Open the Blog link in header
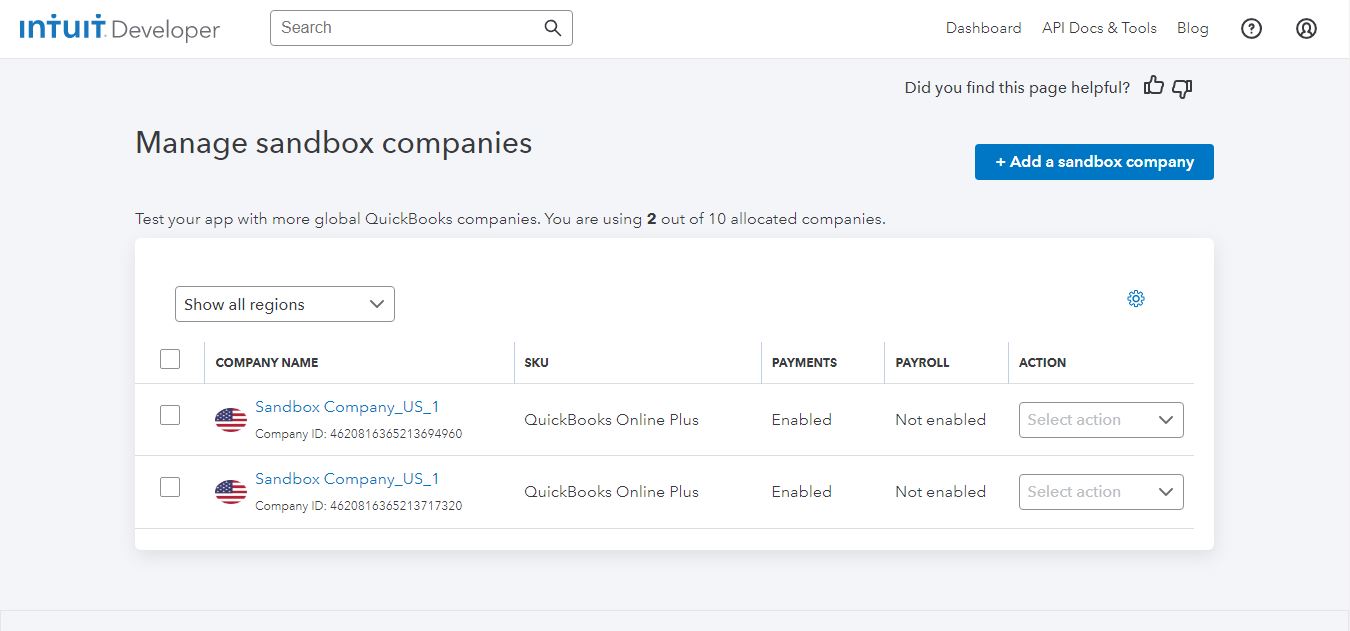The height and width of the screenshot is (631, 1350). [1192, 28]
